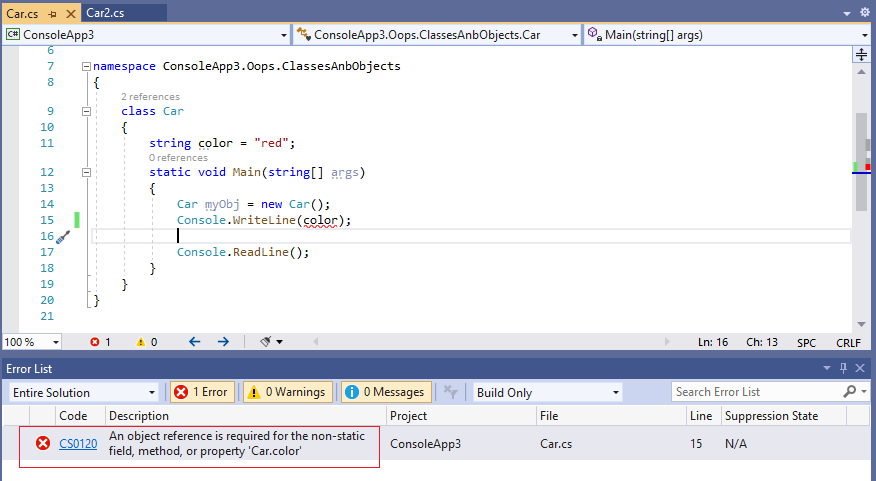This screenshot has height=481, width=876.
Task: Click the search magnifier icon
Action: pyautogui.click(x=849, y=392)
